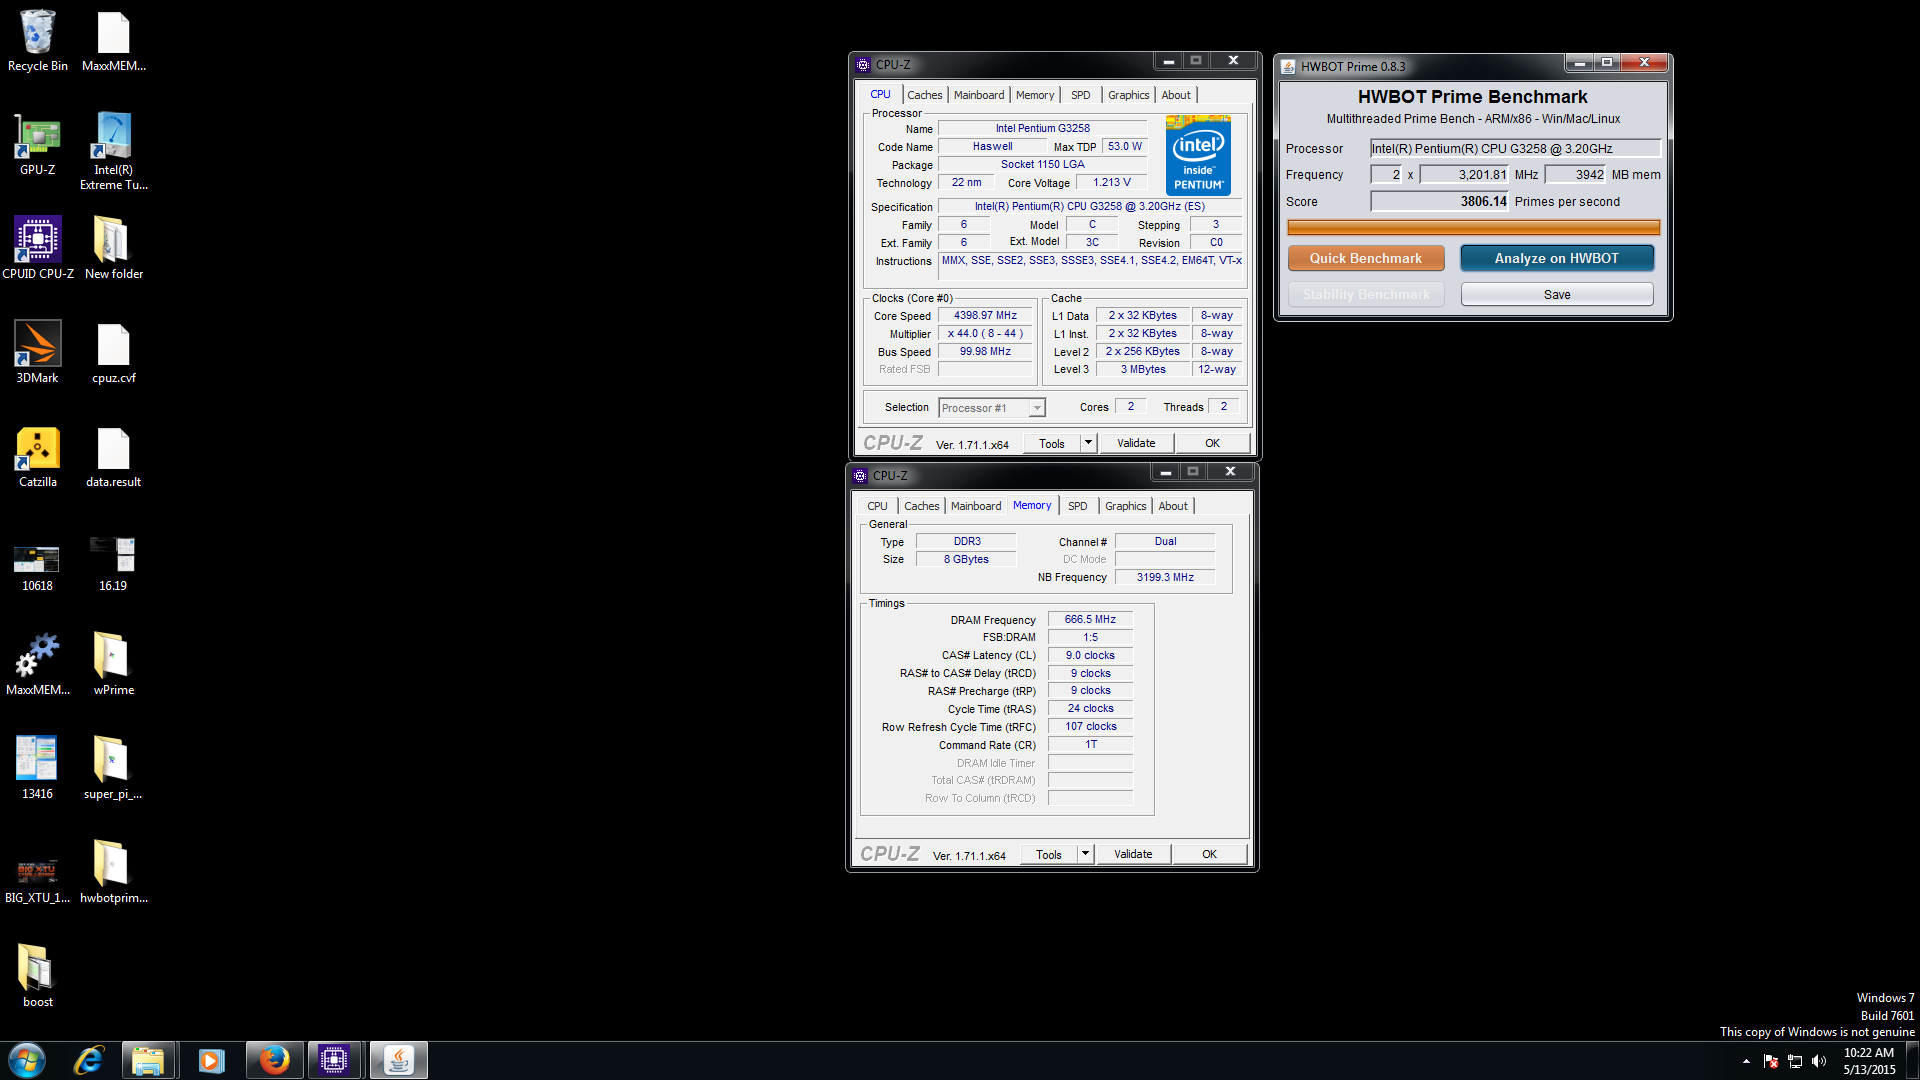Switch to CPU-Z taskbar button
The image size is (1920, 1080).
pos(334,1060)
